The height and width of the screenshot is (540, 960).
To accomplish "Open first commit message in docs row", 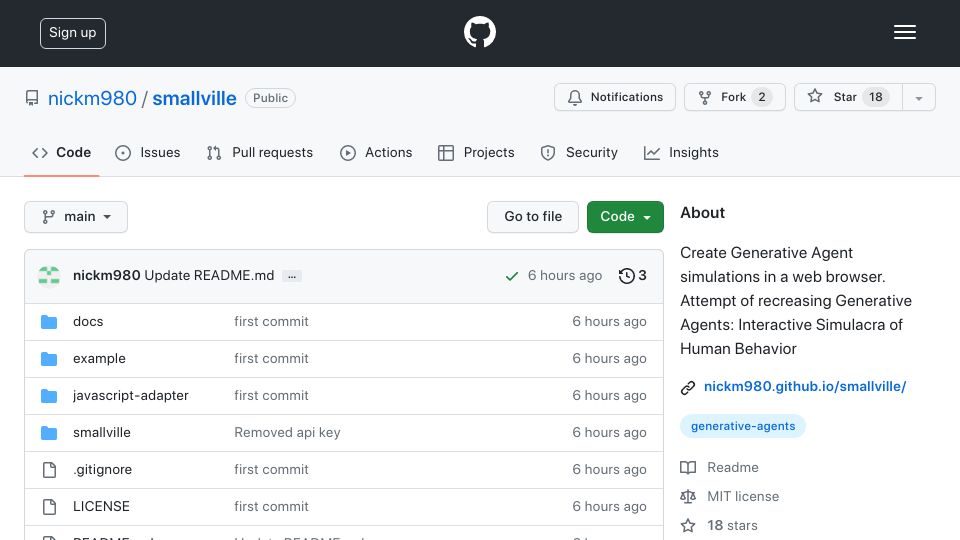I will pyautogui.click(x=271, y=321).
